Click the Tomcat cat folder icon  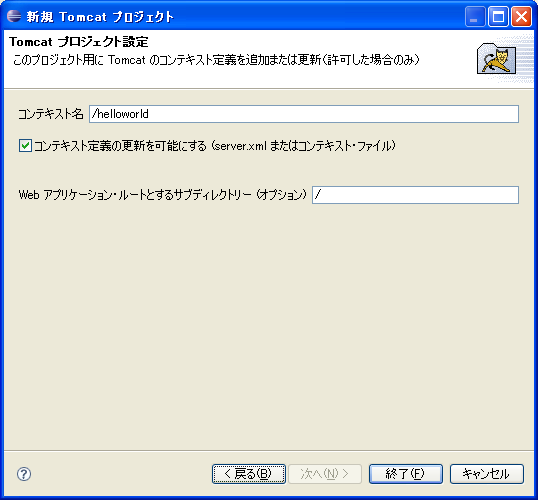pyautogui.click(x=496, y=59)
